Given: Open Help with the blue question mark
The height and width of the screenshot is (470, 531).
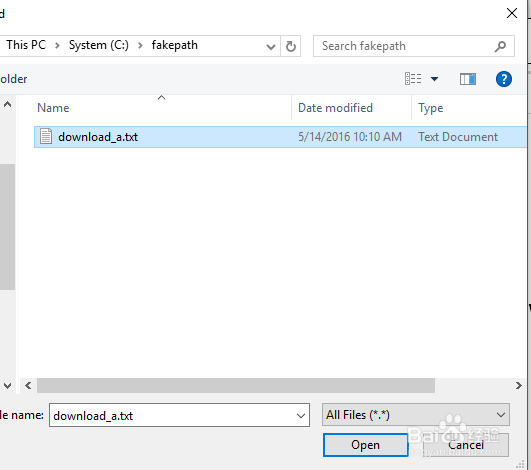Looking at the screenshot, I should click(x=504, y=79).
